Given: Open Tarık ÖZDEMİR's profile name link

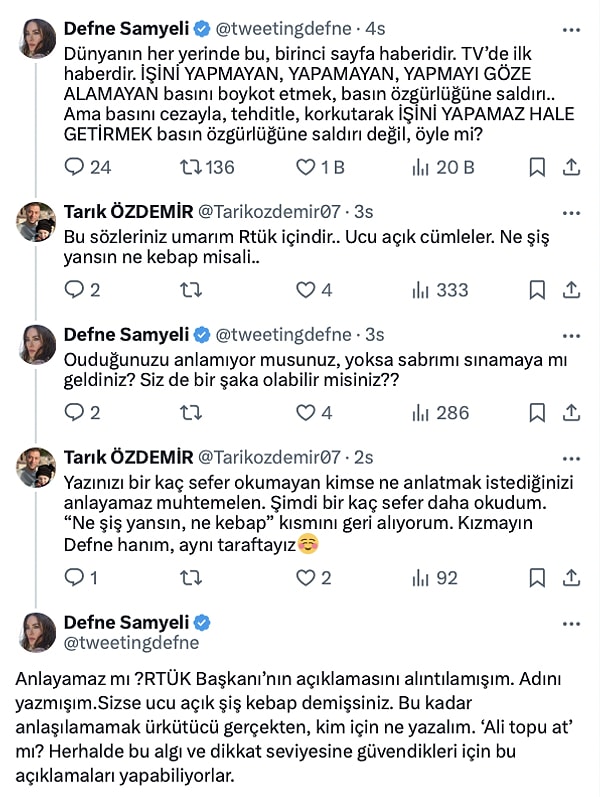Looking at the screenshot, I should coord(128,212).
